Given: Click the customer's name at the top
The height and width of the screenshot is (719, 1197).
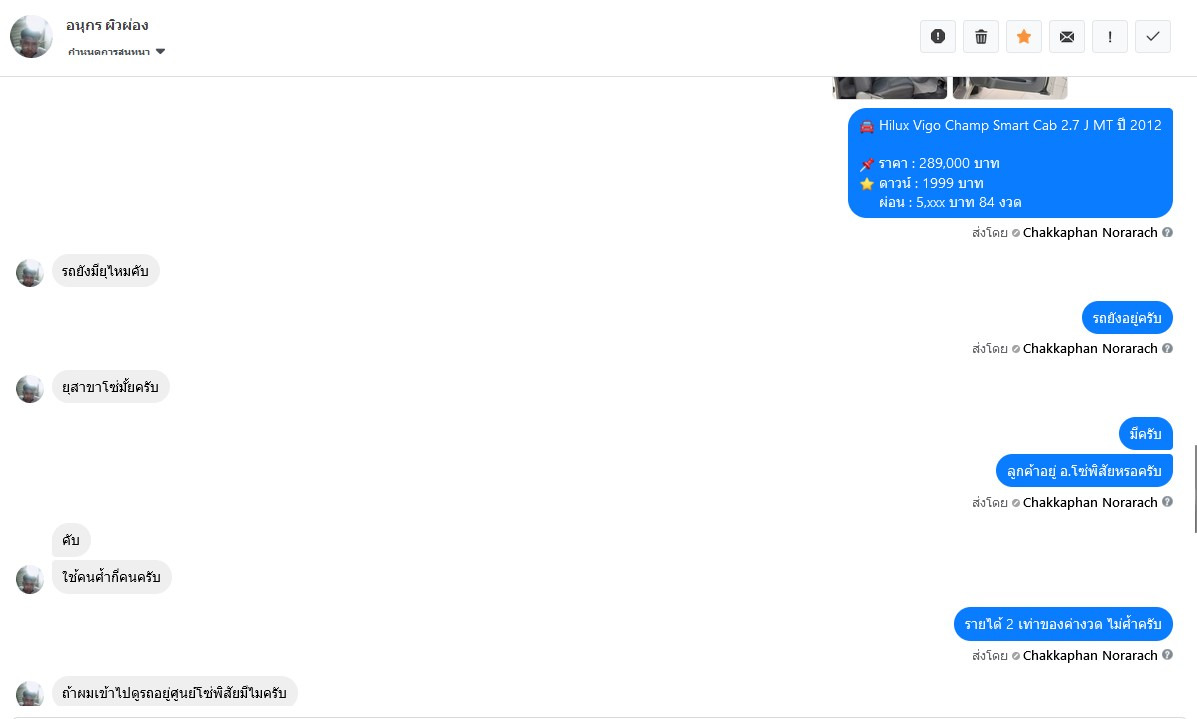Looking at the screenshot, I should coord(107,25).
